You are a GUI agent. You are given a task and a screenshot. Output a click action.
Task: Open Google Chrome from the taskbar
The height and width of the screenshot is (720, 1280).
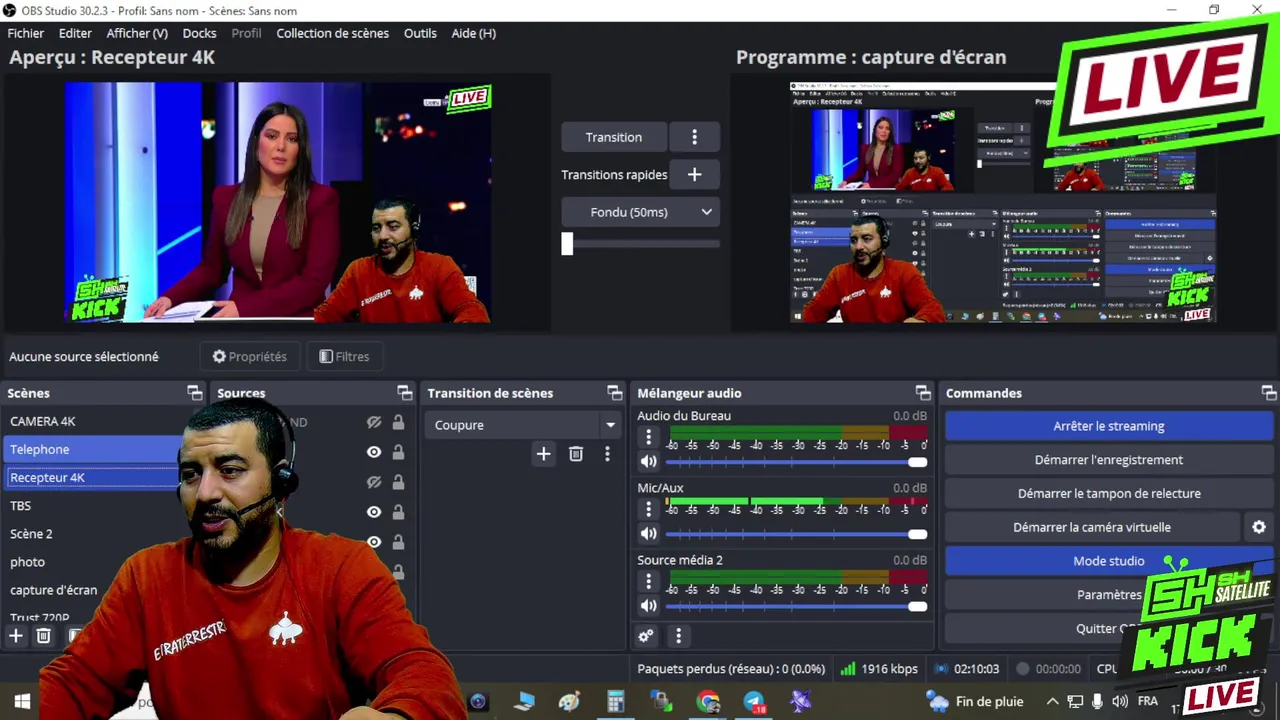coord(708,702)
